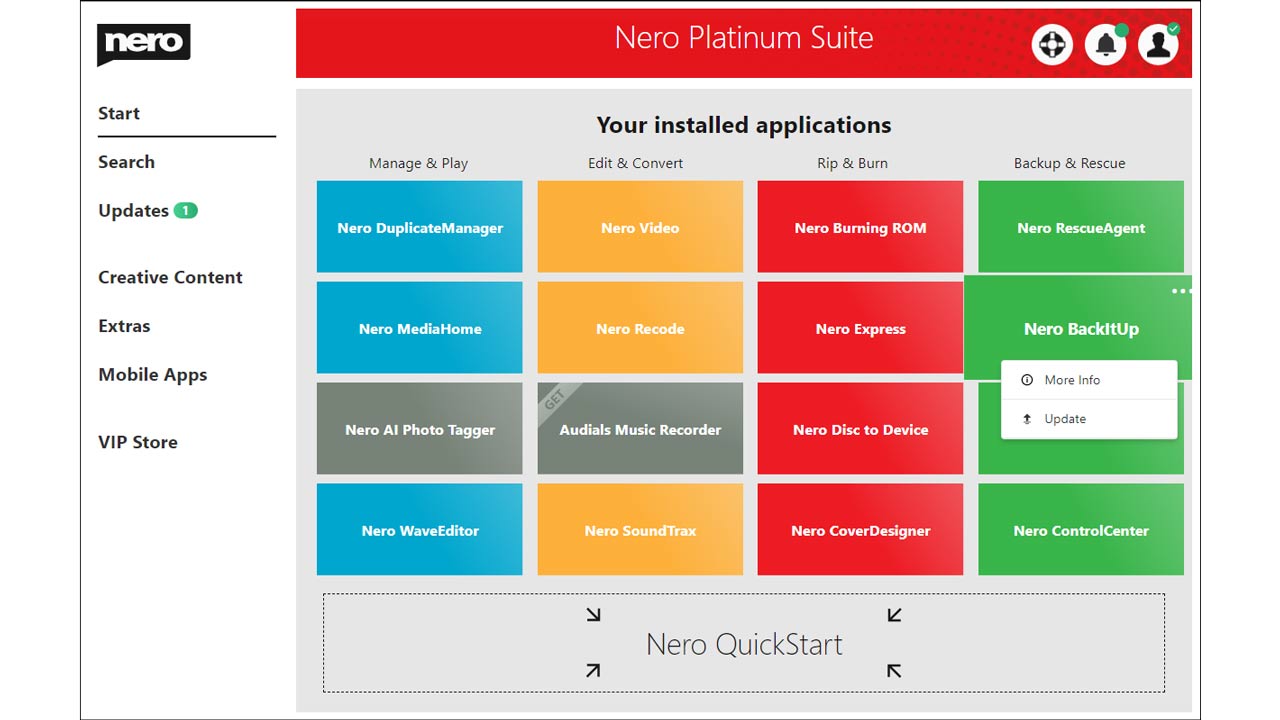Go to the Search section in sidebar
This screenshot has height=720, width=1280.
126,162
